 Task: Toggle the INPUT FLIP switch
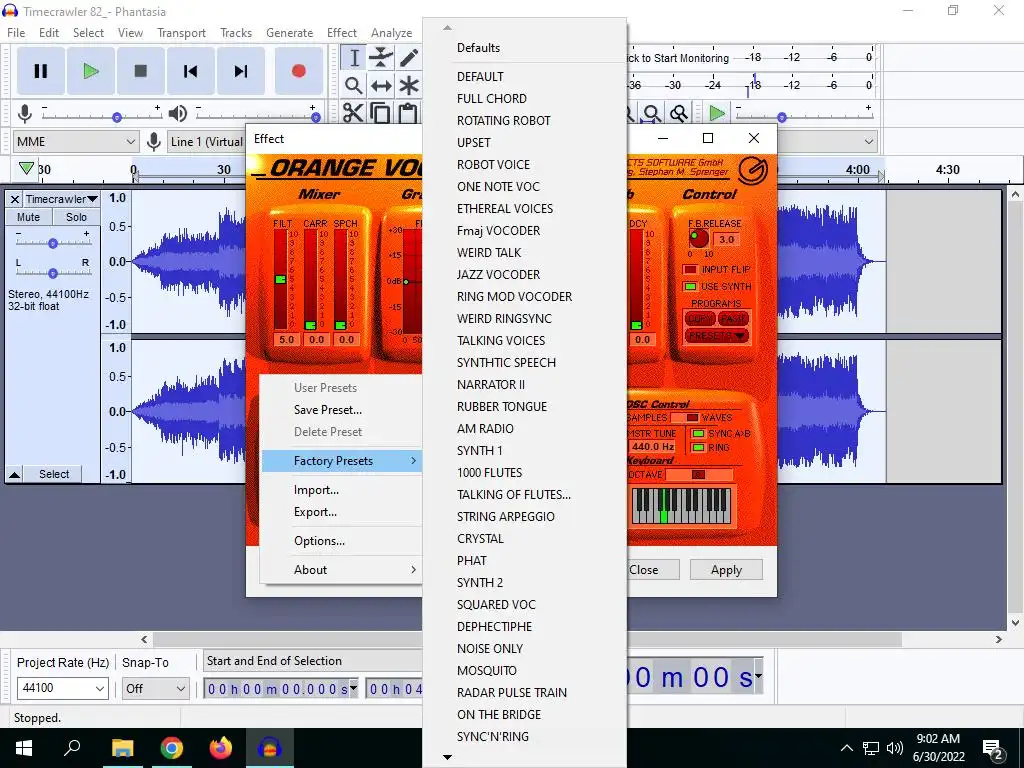pos(690,269)
